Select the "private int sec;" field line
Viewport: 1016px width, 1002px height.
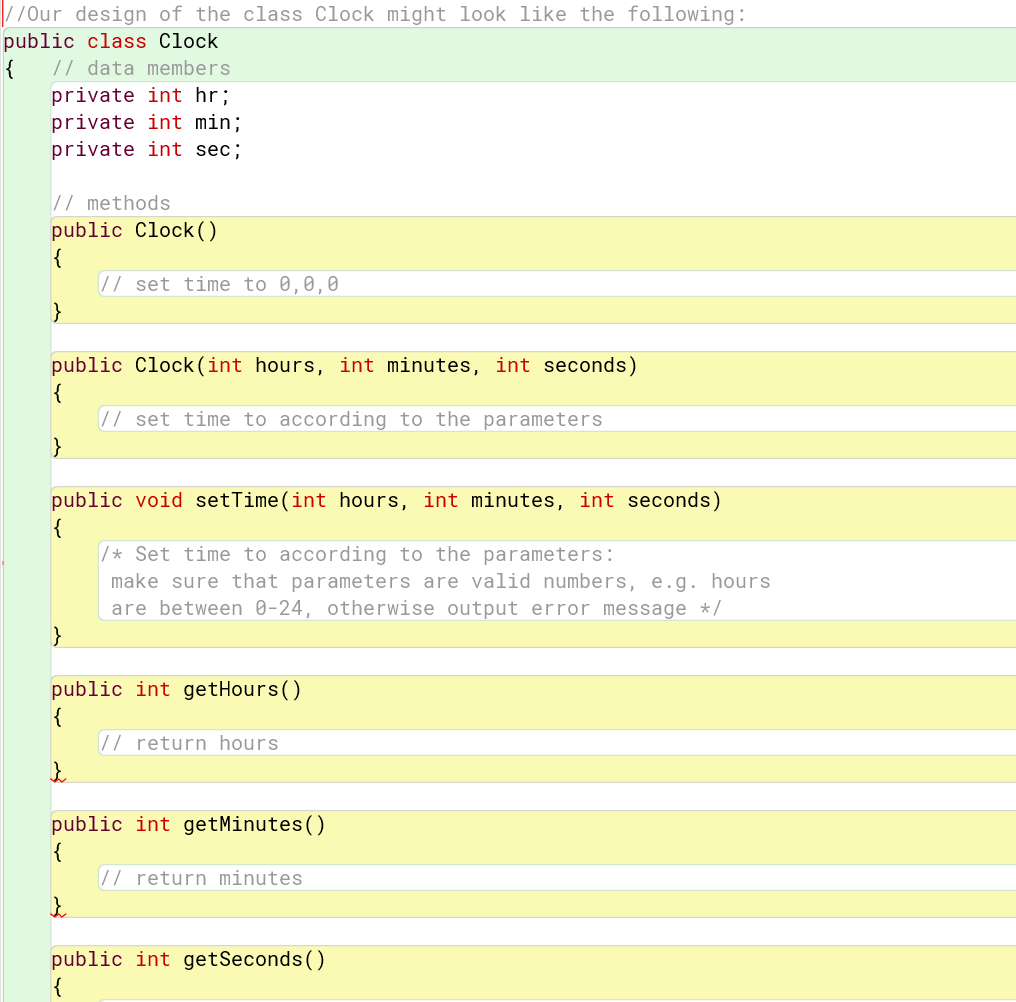pos(144,149)
